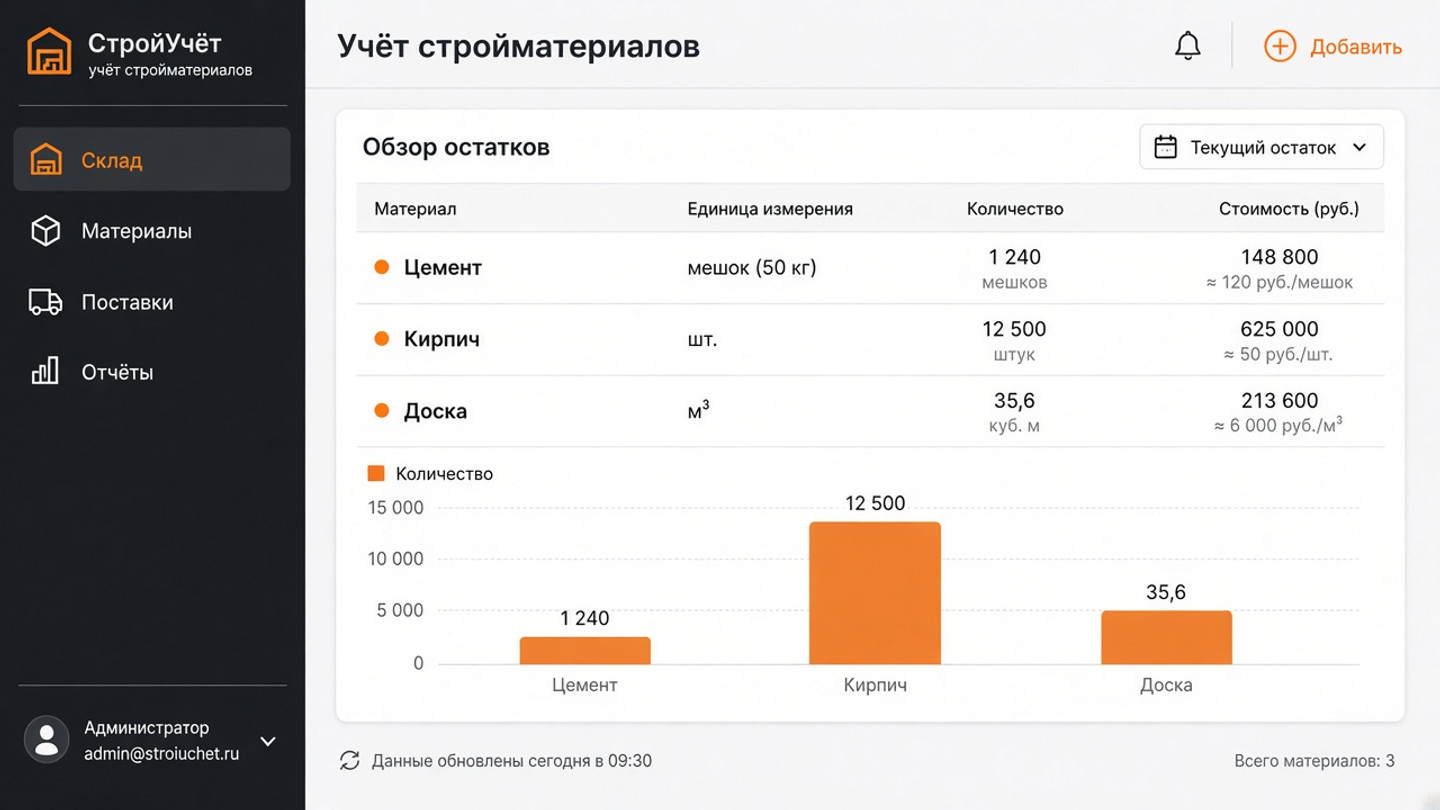Click the Количество column header

click(x=1015, y=209)
